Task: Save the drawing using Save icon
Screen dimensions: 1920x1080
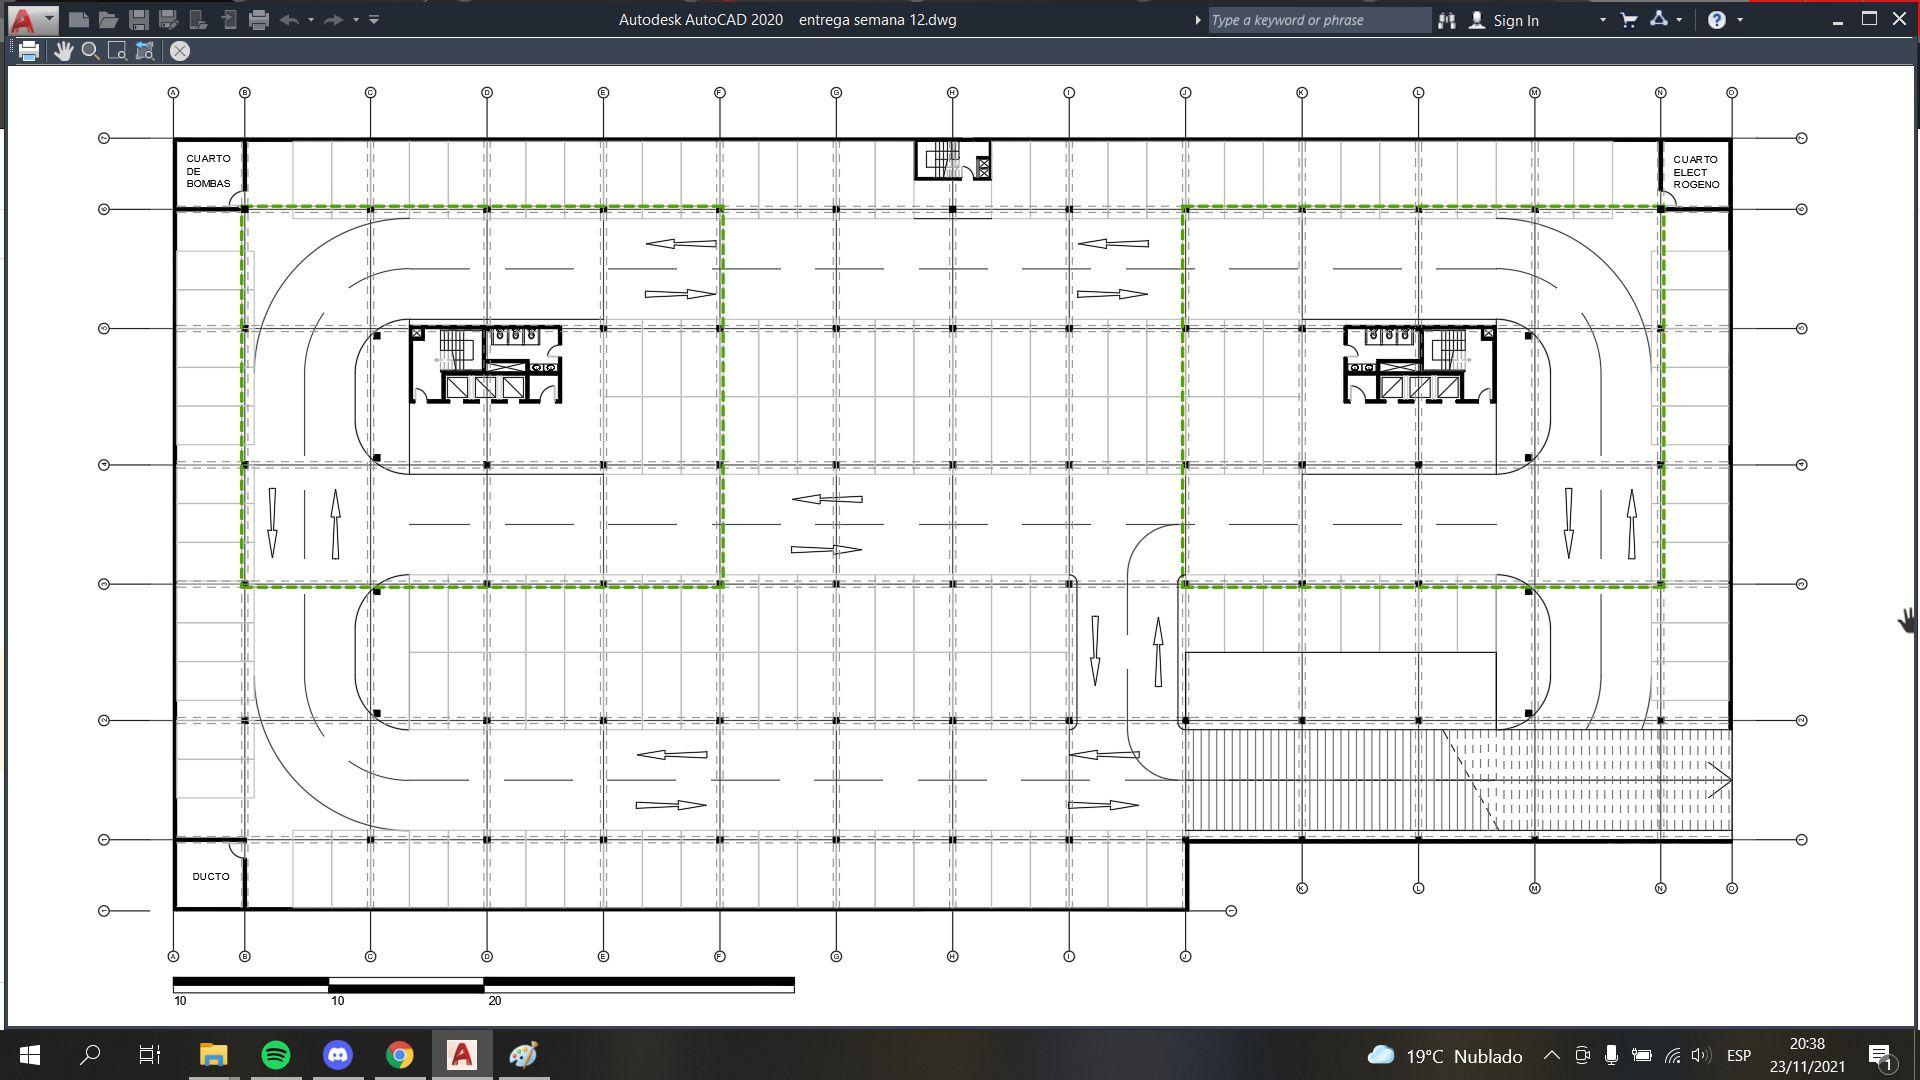Action: point(139,20)
